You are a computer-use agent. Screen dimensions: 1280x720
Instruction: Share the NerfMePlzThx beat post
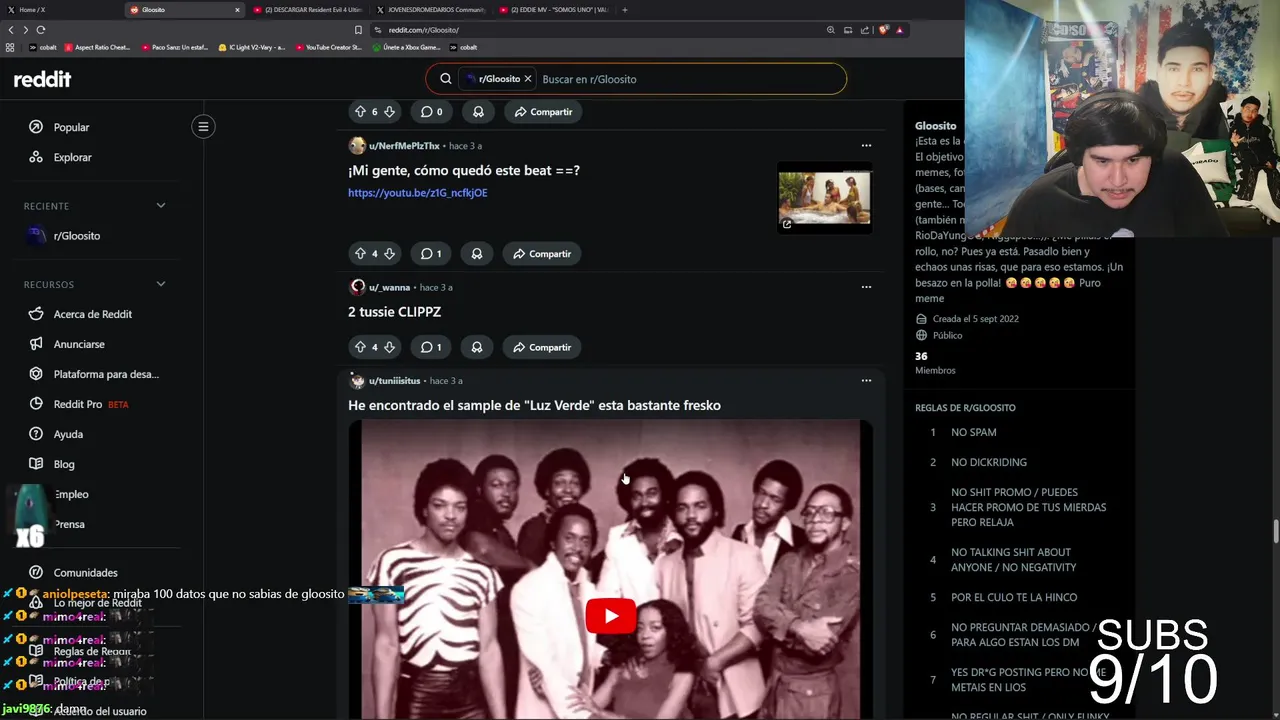542,254
